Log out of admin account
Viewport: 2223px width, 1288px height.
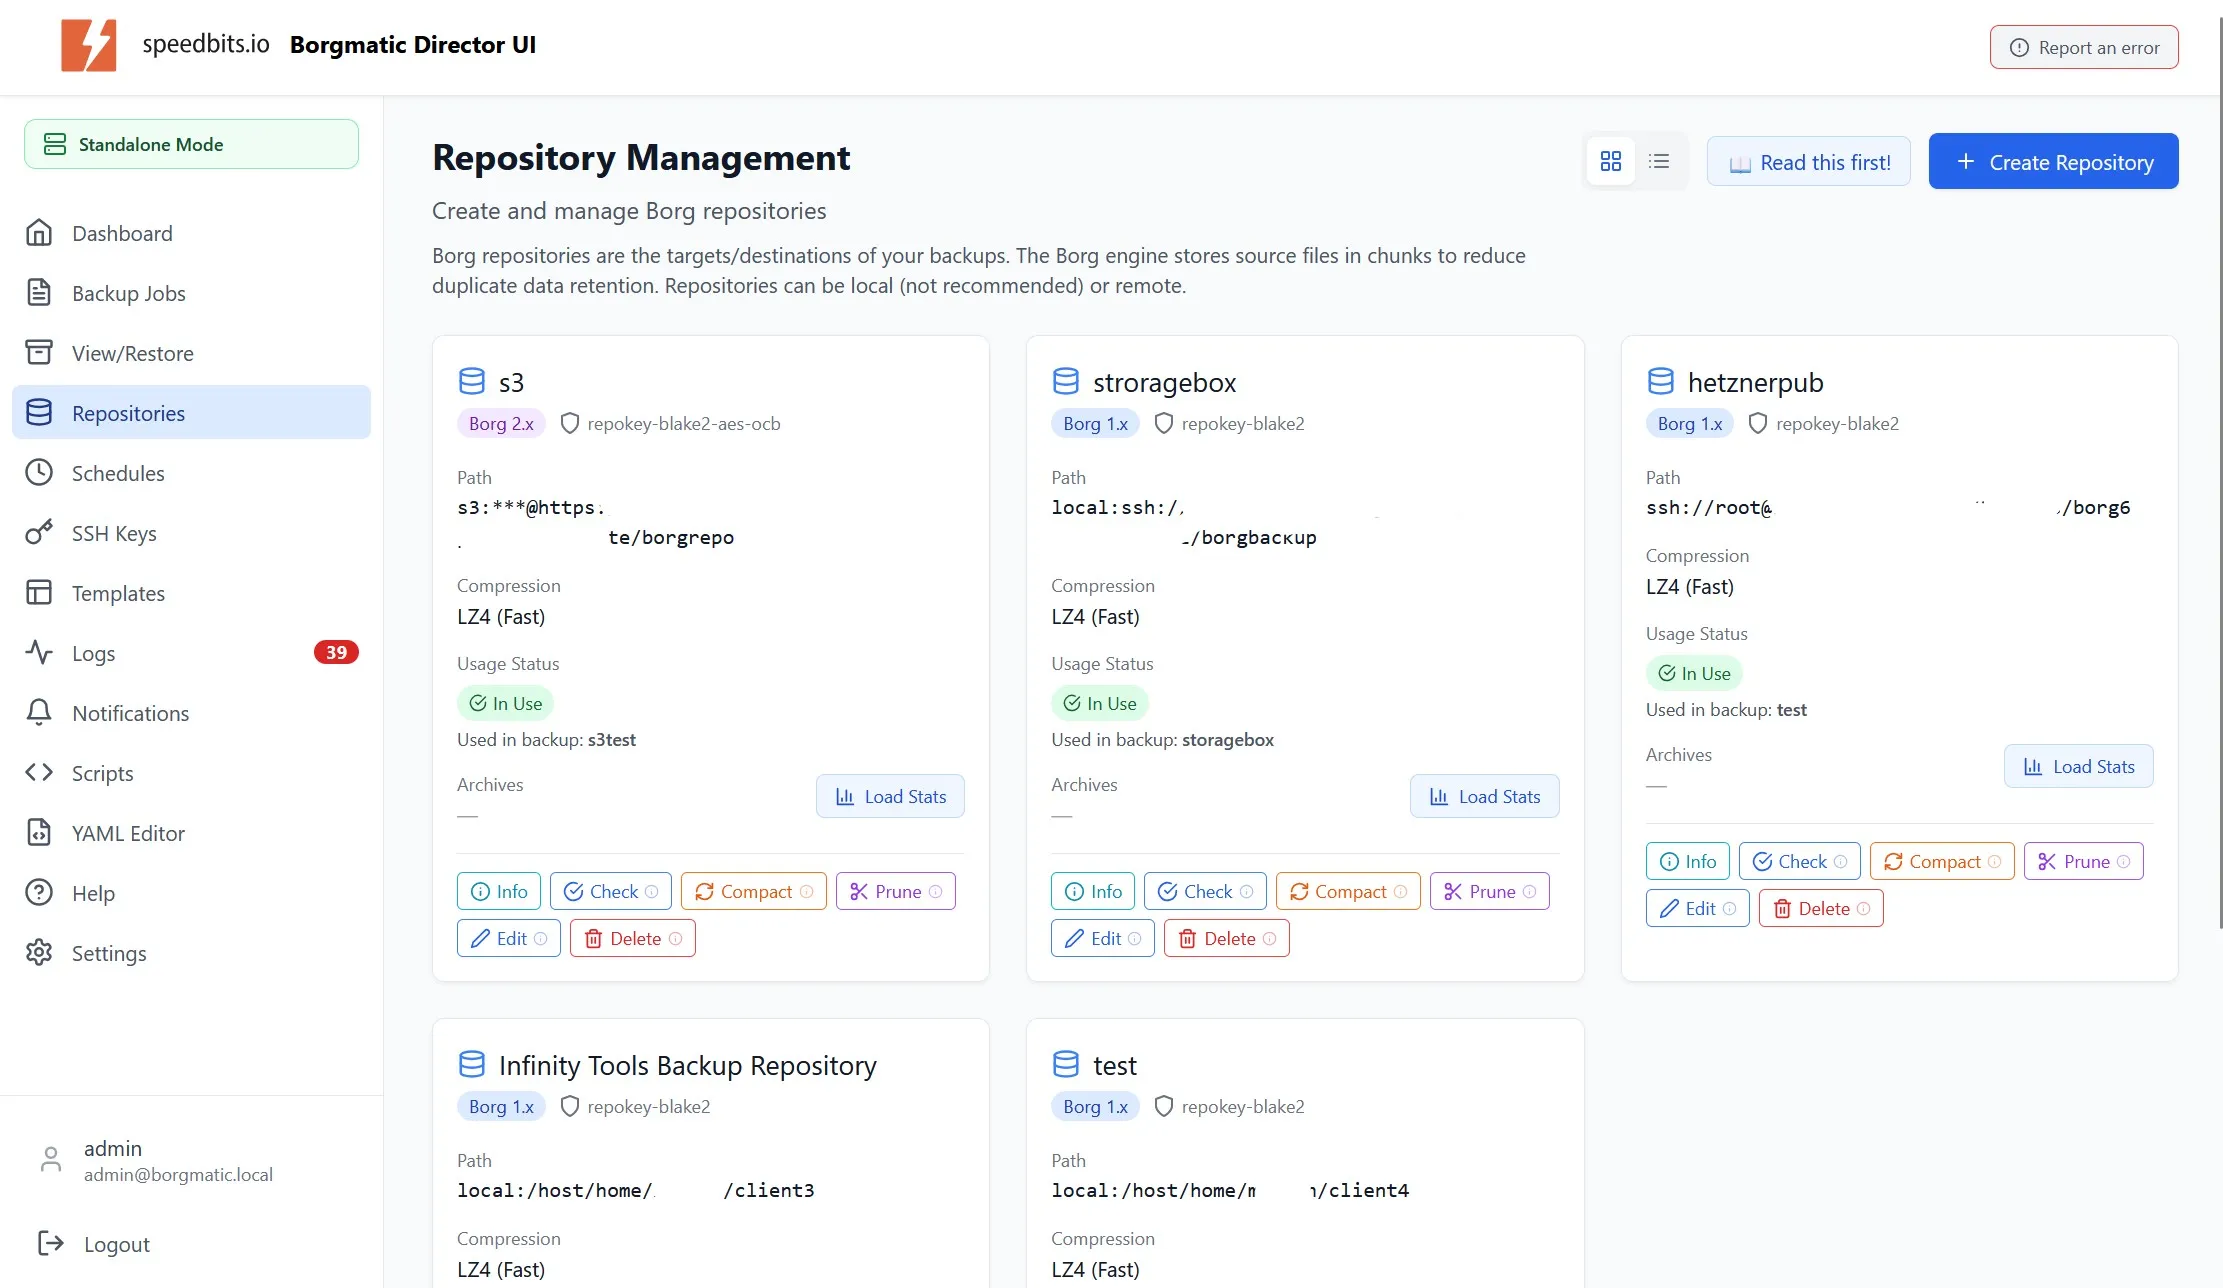click(x=93, y=1244)
